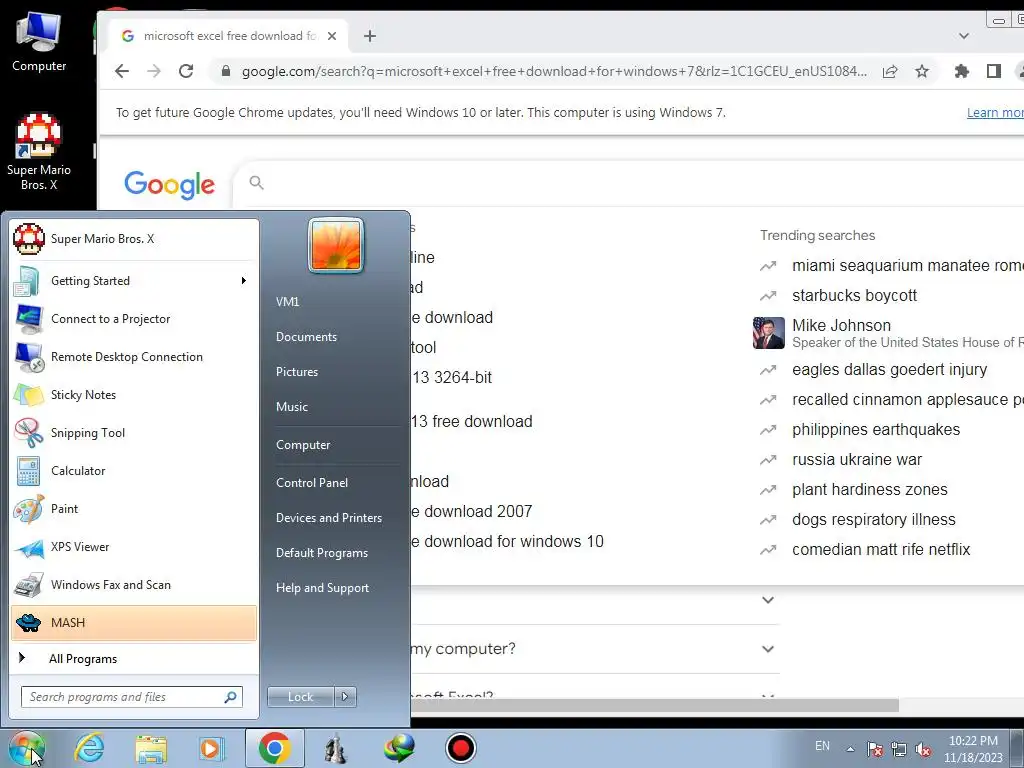Click the Computer desktop icon
Viewport: 1024px width, 768px height.
(x=39, y=42)
